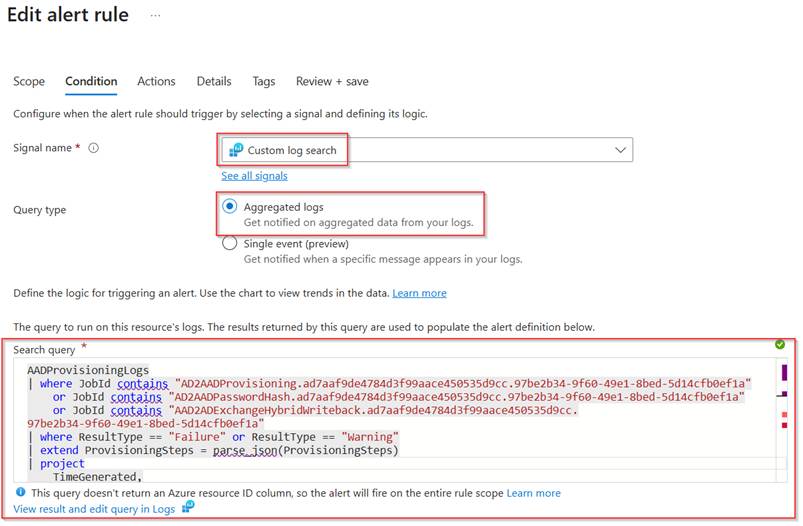Open View result and edit query in Logs

coord(94,509)
